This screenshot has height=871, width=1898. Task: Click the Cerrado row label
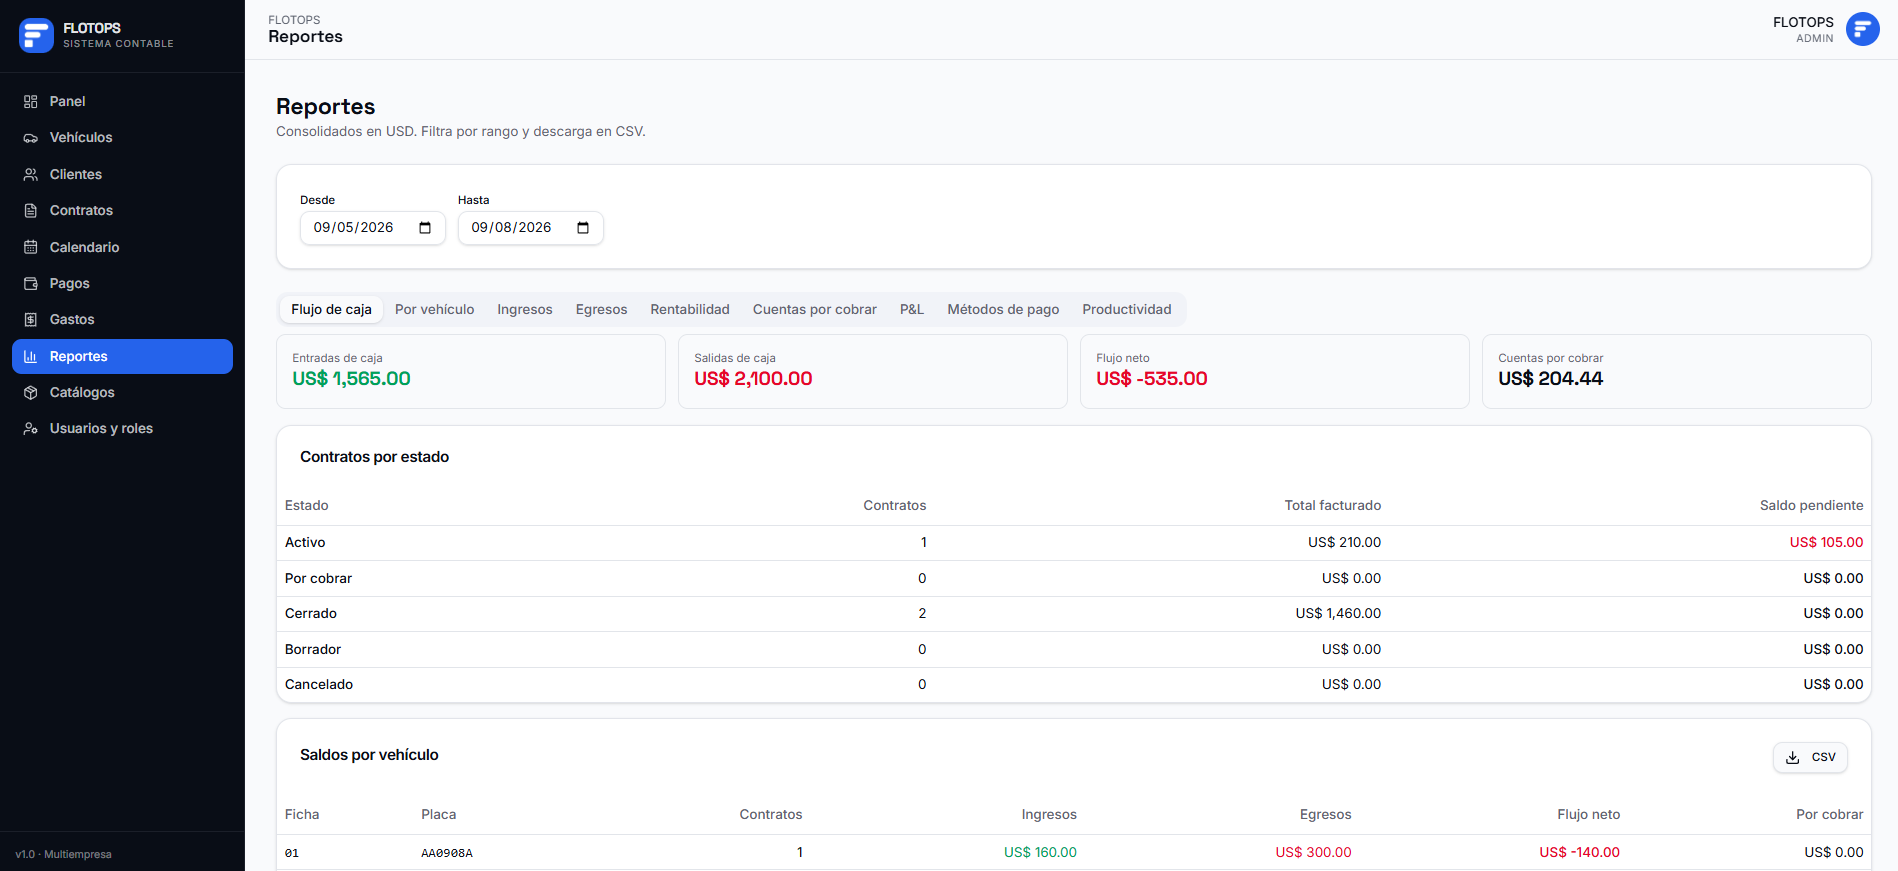tap(311, 614)
